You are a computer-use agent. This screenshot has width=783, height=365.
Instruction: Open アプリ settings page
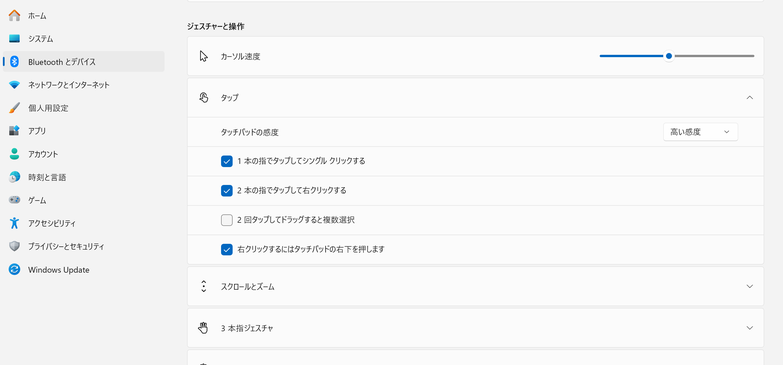click(x=83, y=131)
